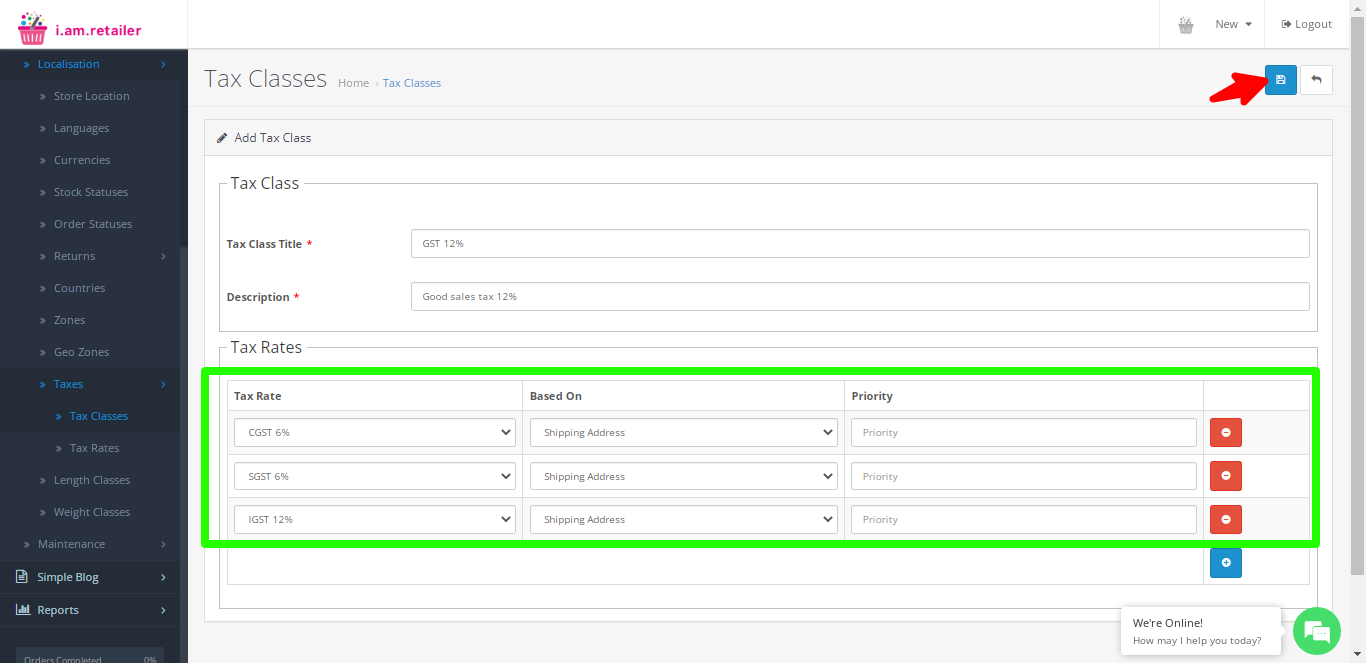Screen dimensions: 1366x663
Task: Click Priority field in IGST row
Action: tap(1024, 519)
